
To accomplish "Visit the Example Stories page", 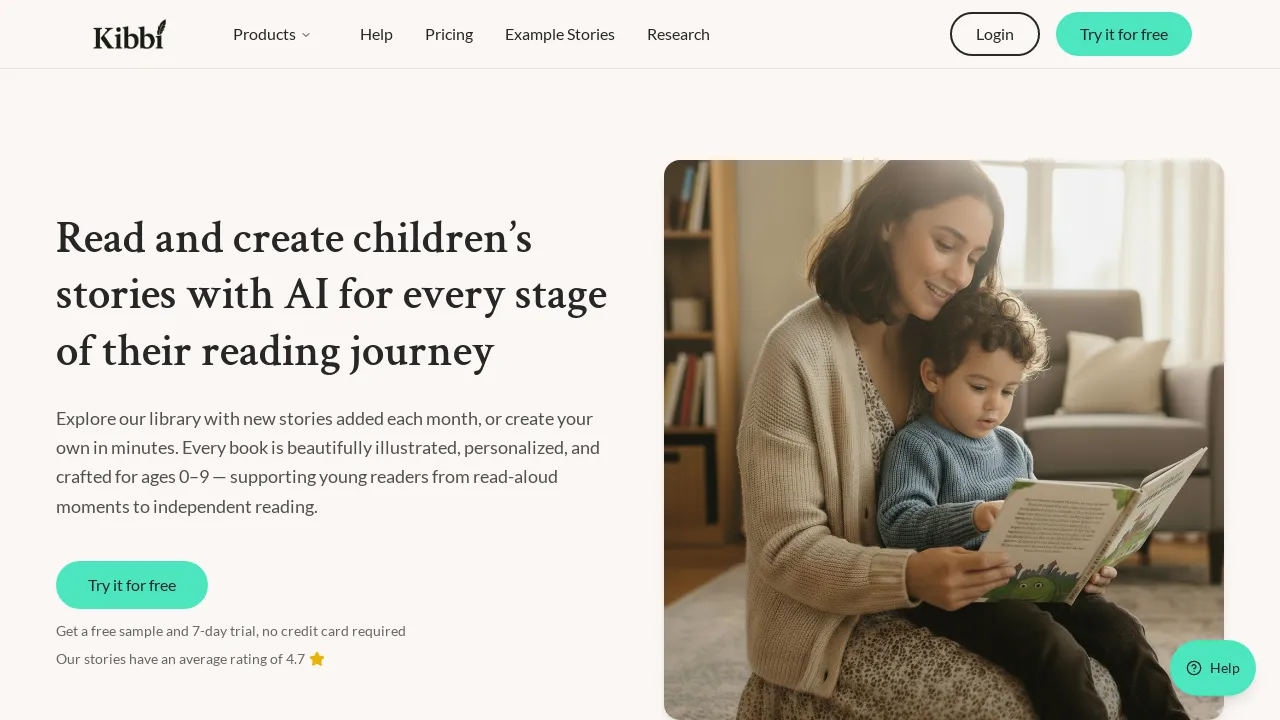I will (x=560, y=34).
